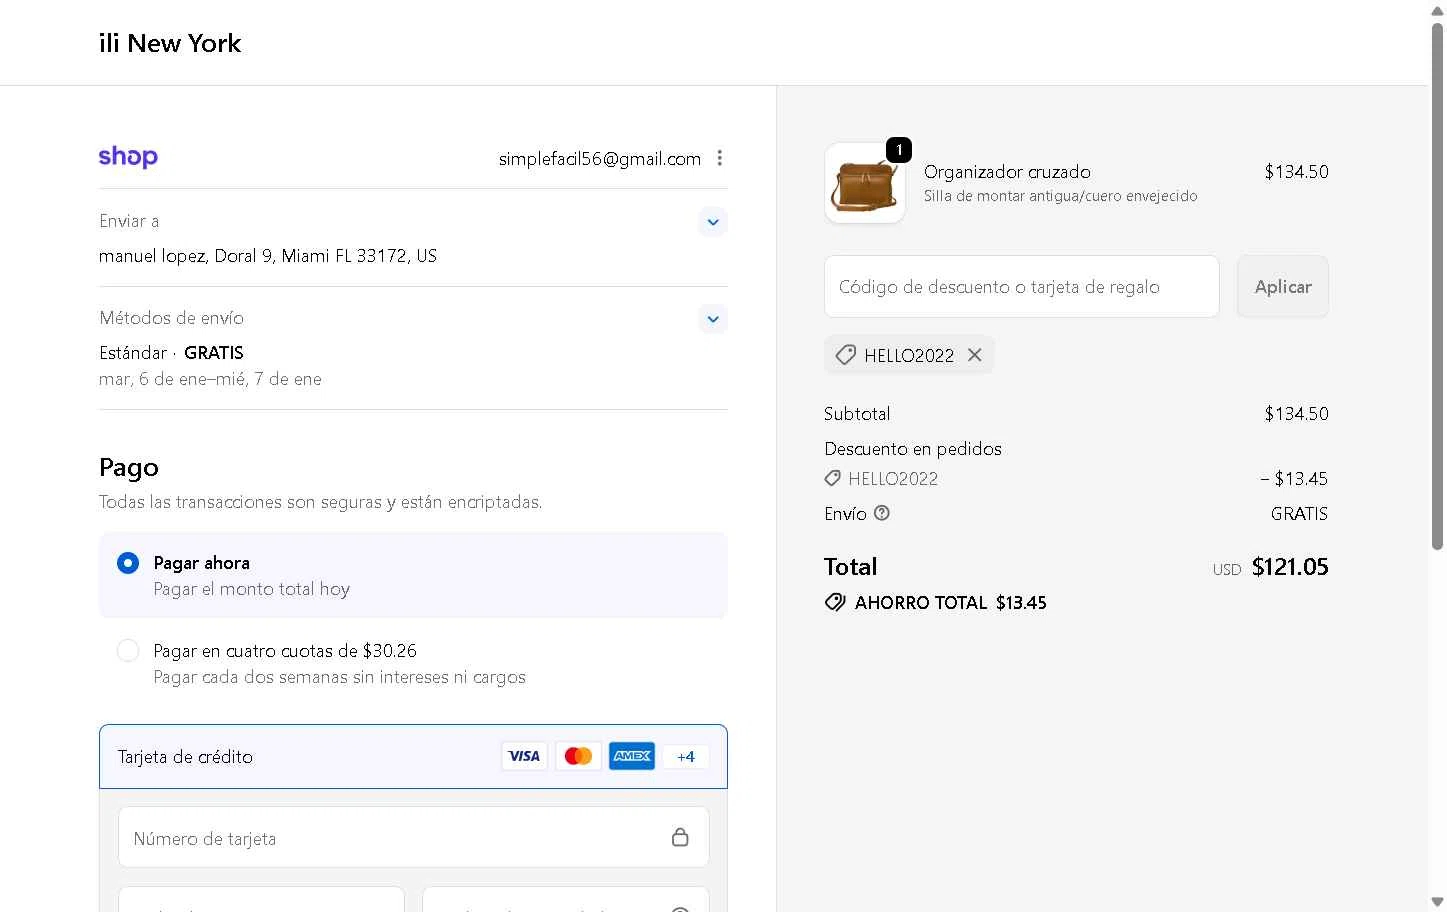
Task: Click the American Express card icon
Action: pos(632,756)
